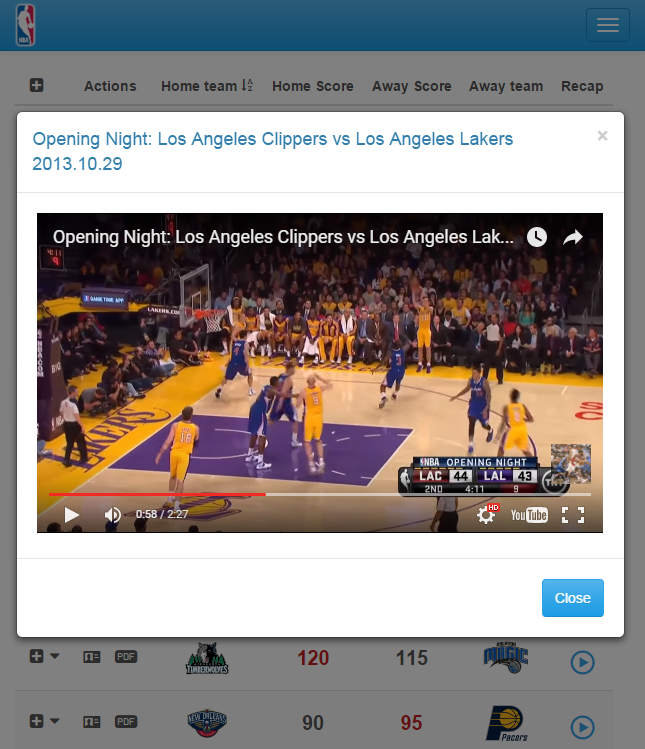645x749 pixels.
Task: Open video quality settings gear
Action: pyautogui.click(x=487, y=515)
